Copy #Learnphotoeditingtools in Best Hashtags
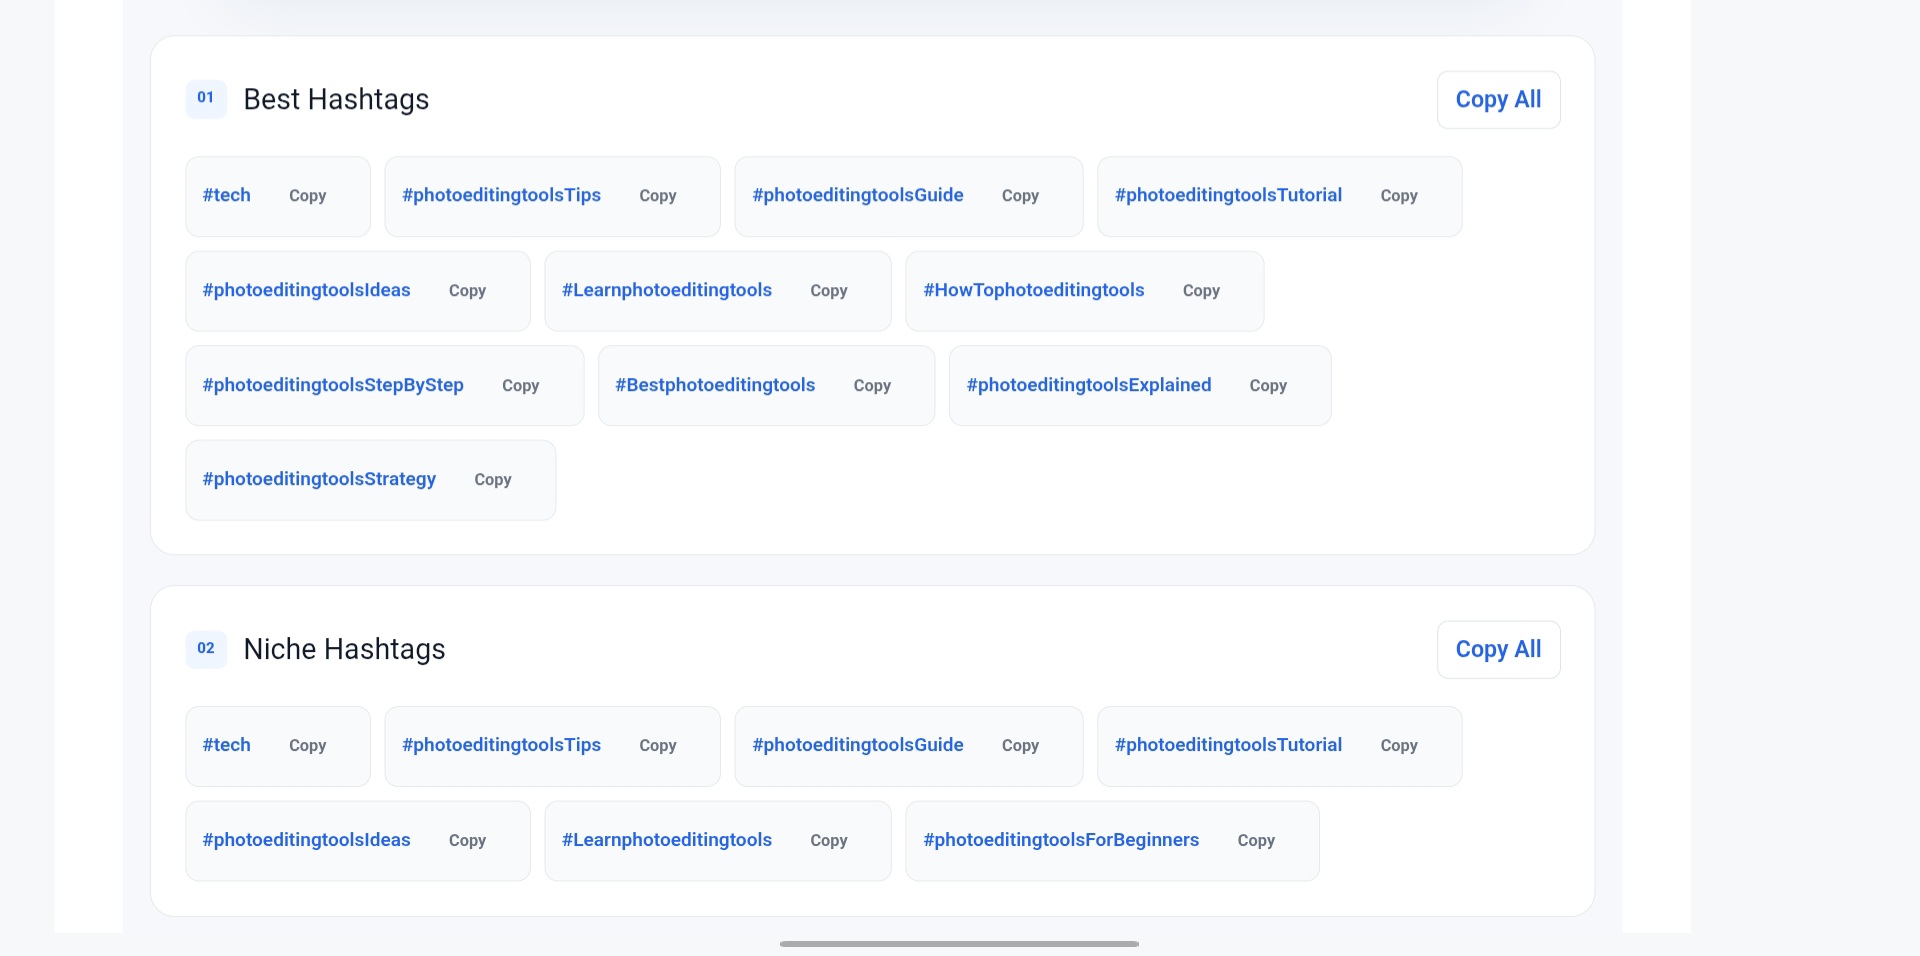Screen dimensions: 1920x956 (829, 291)
